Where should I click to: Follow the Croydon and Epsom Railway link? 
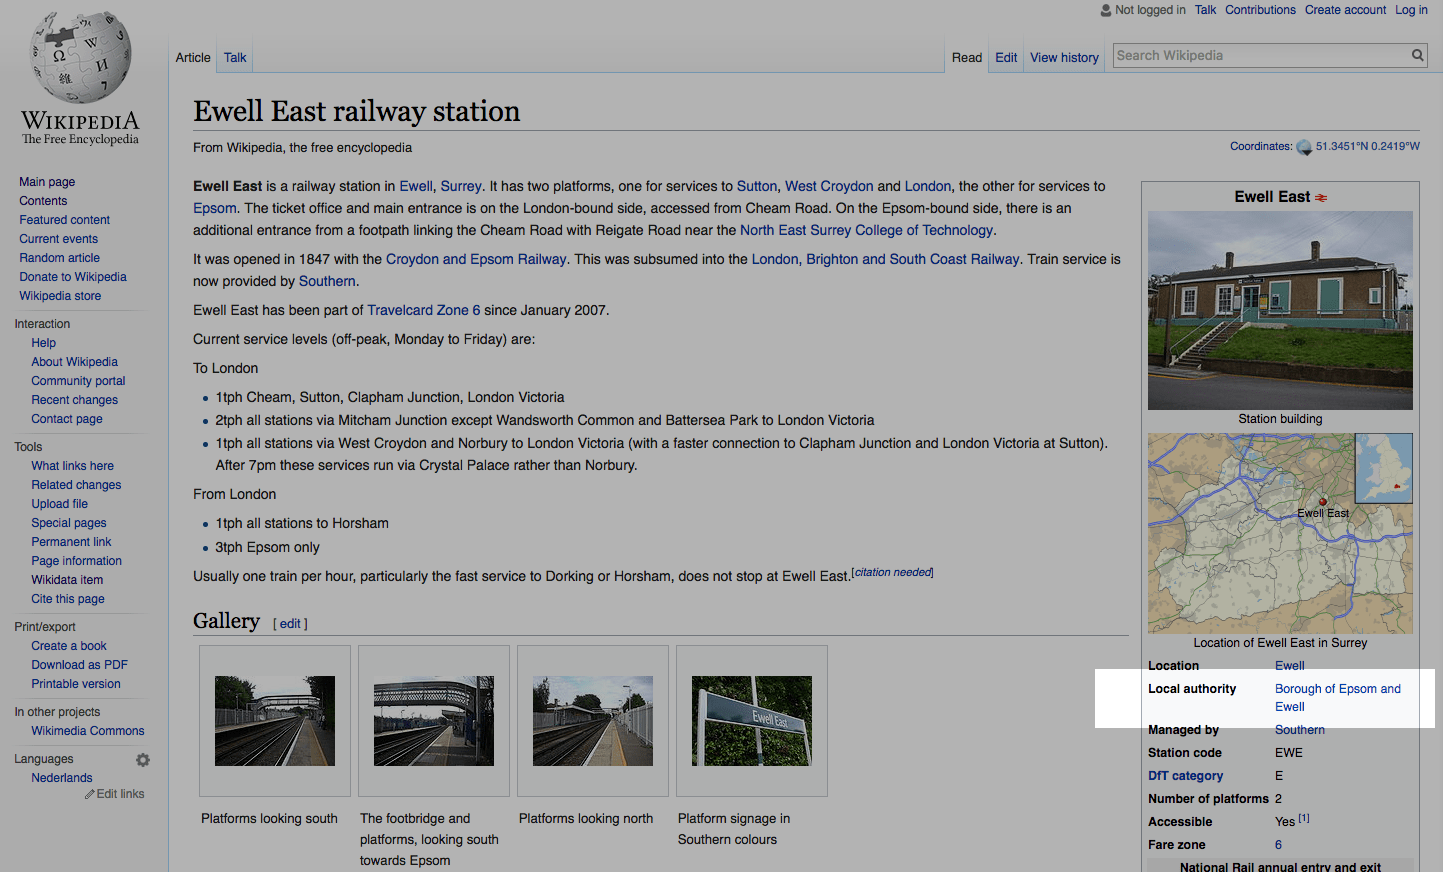pyautogui.click(x=476, y=259)
